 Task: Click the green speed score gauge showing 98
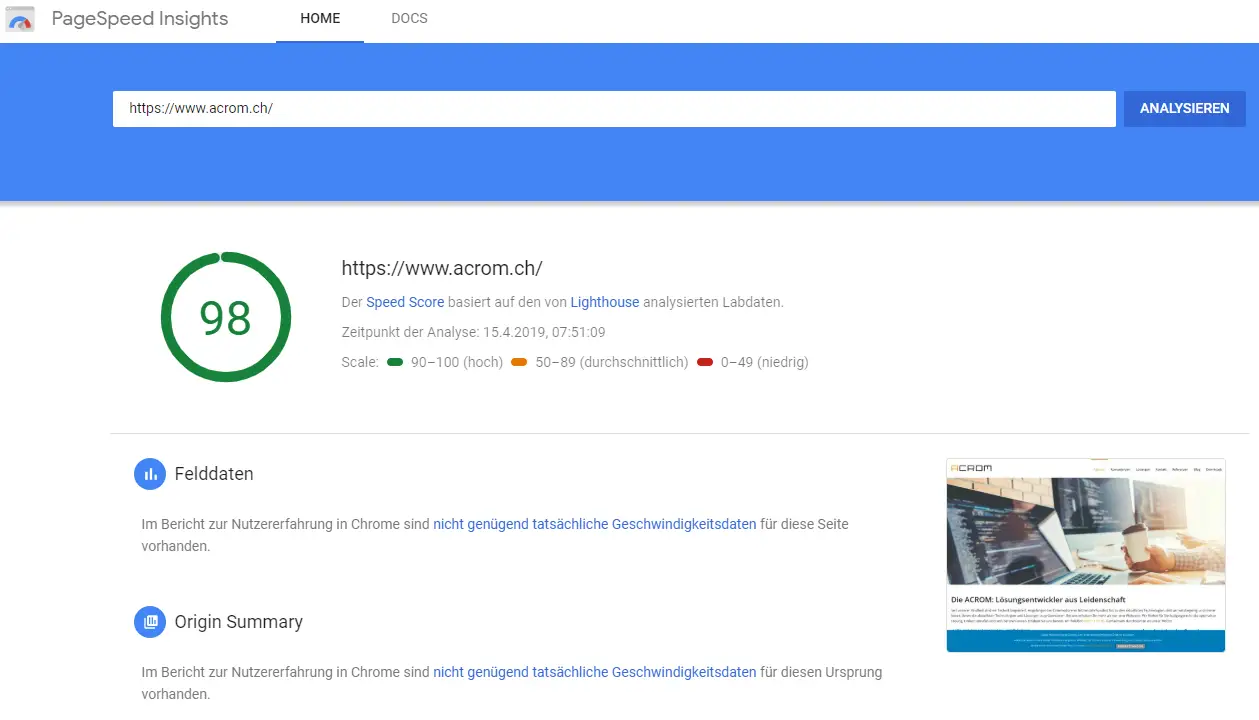pos(226,317)
